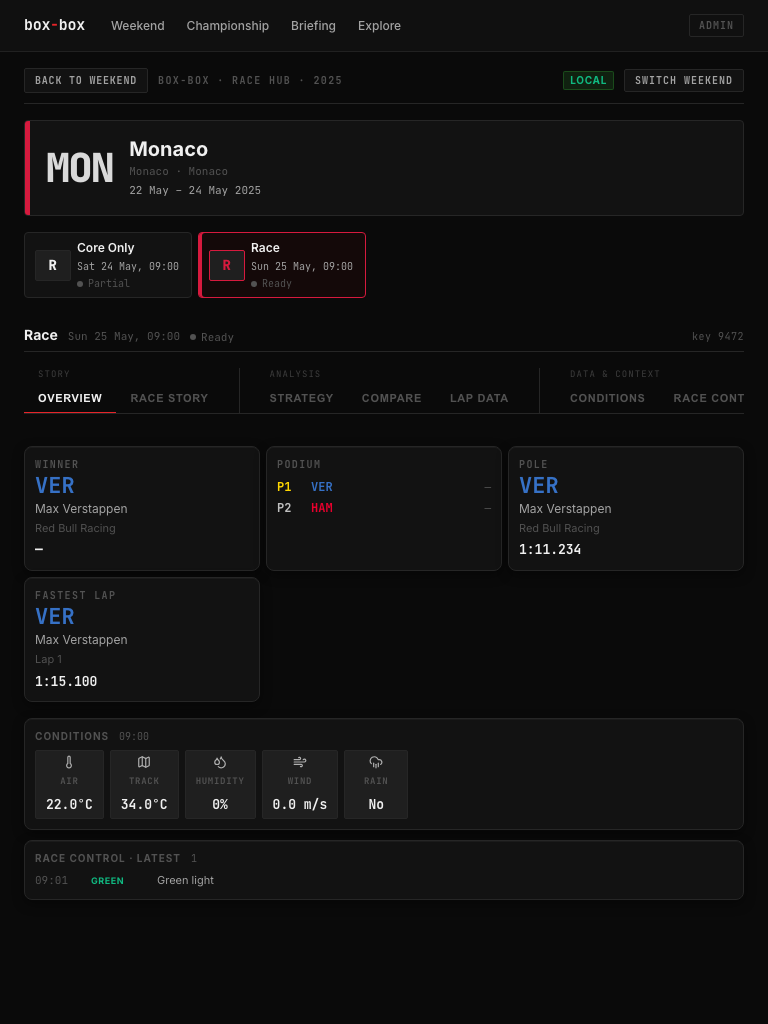
Task: Open the Strategy analysis tab
Action: (302, 398)
